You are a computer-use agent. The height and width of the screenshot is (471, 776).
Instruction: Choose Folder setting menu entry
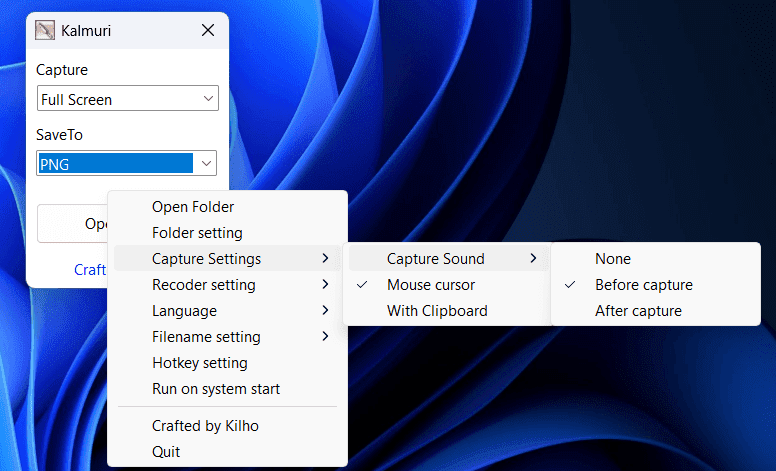click(x=227, y=233)
